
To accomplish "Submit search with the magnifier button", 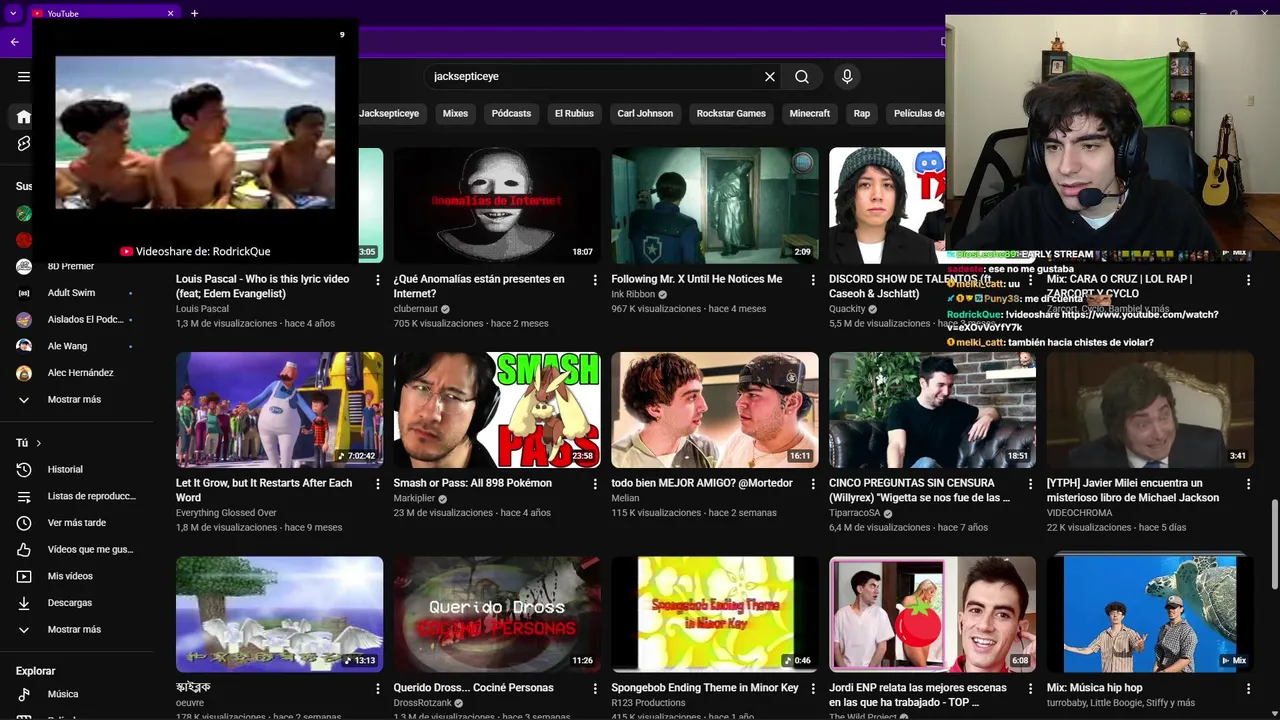I will (802, 77).
